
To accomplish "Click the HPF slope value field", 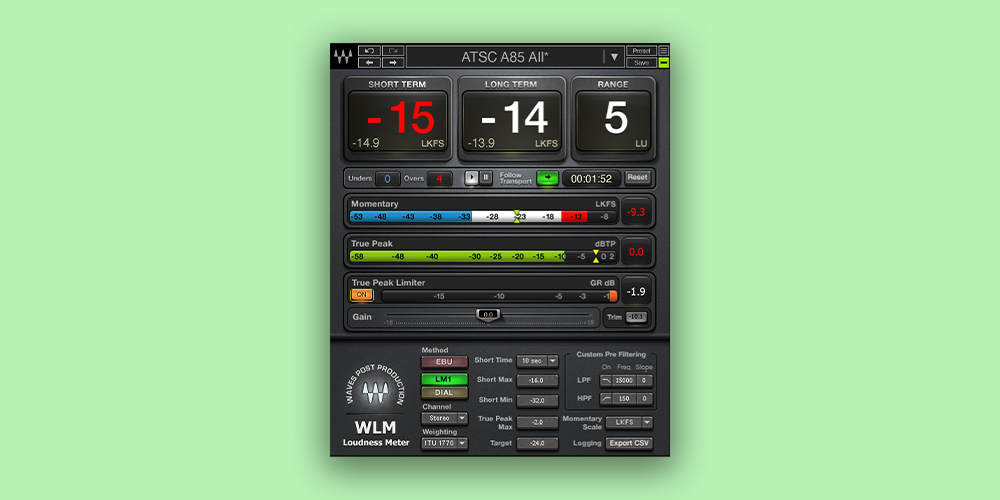I will pos(644,399).
